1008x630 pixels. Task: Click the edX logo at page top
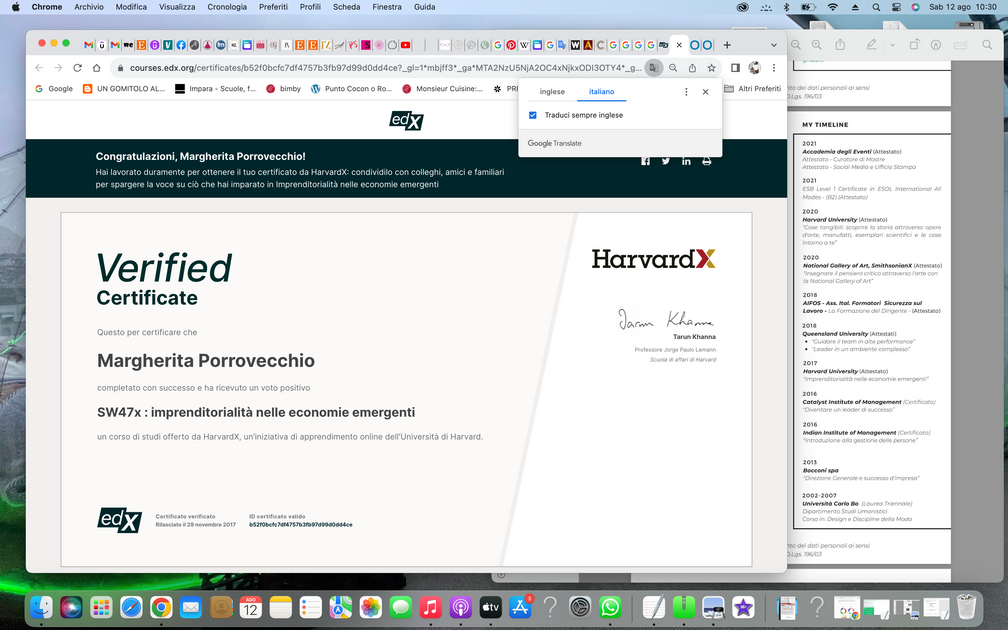(406, 120)
